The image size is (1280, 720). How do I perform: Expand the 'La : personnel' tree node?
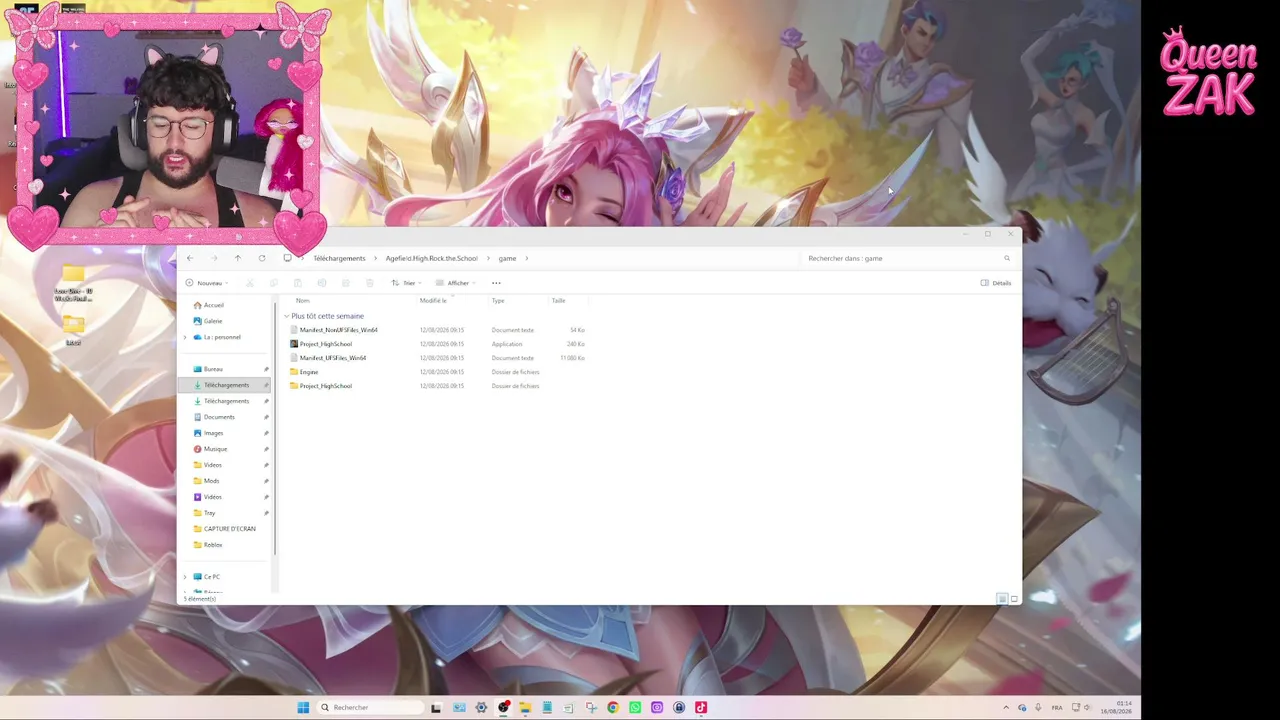[185, 337]
